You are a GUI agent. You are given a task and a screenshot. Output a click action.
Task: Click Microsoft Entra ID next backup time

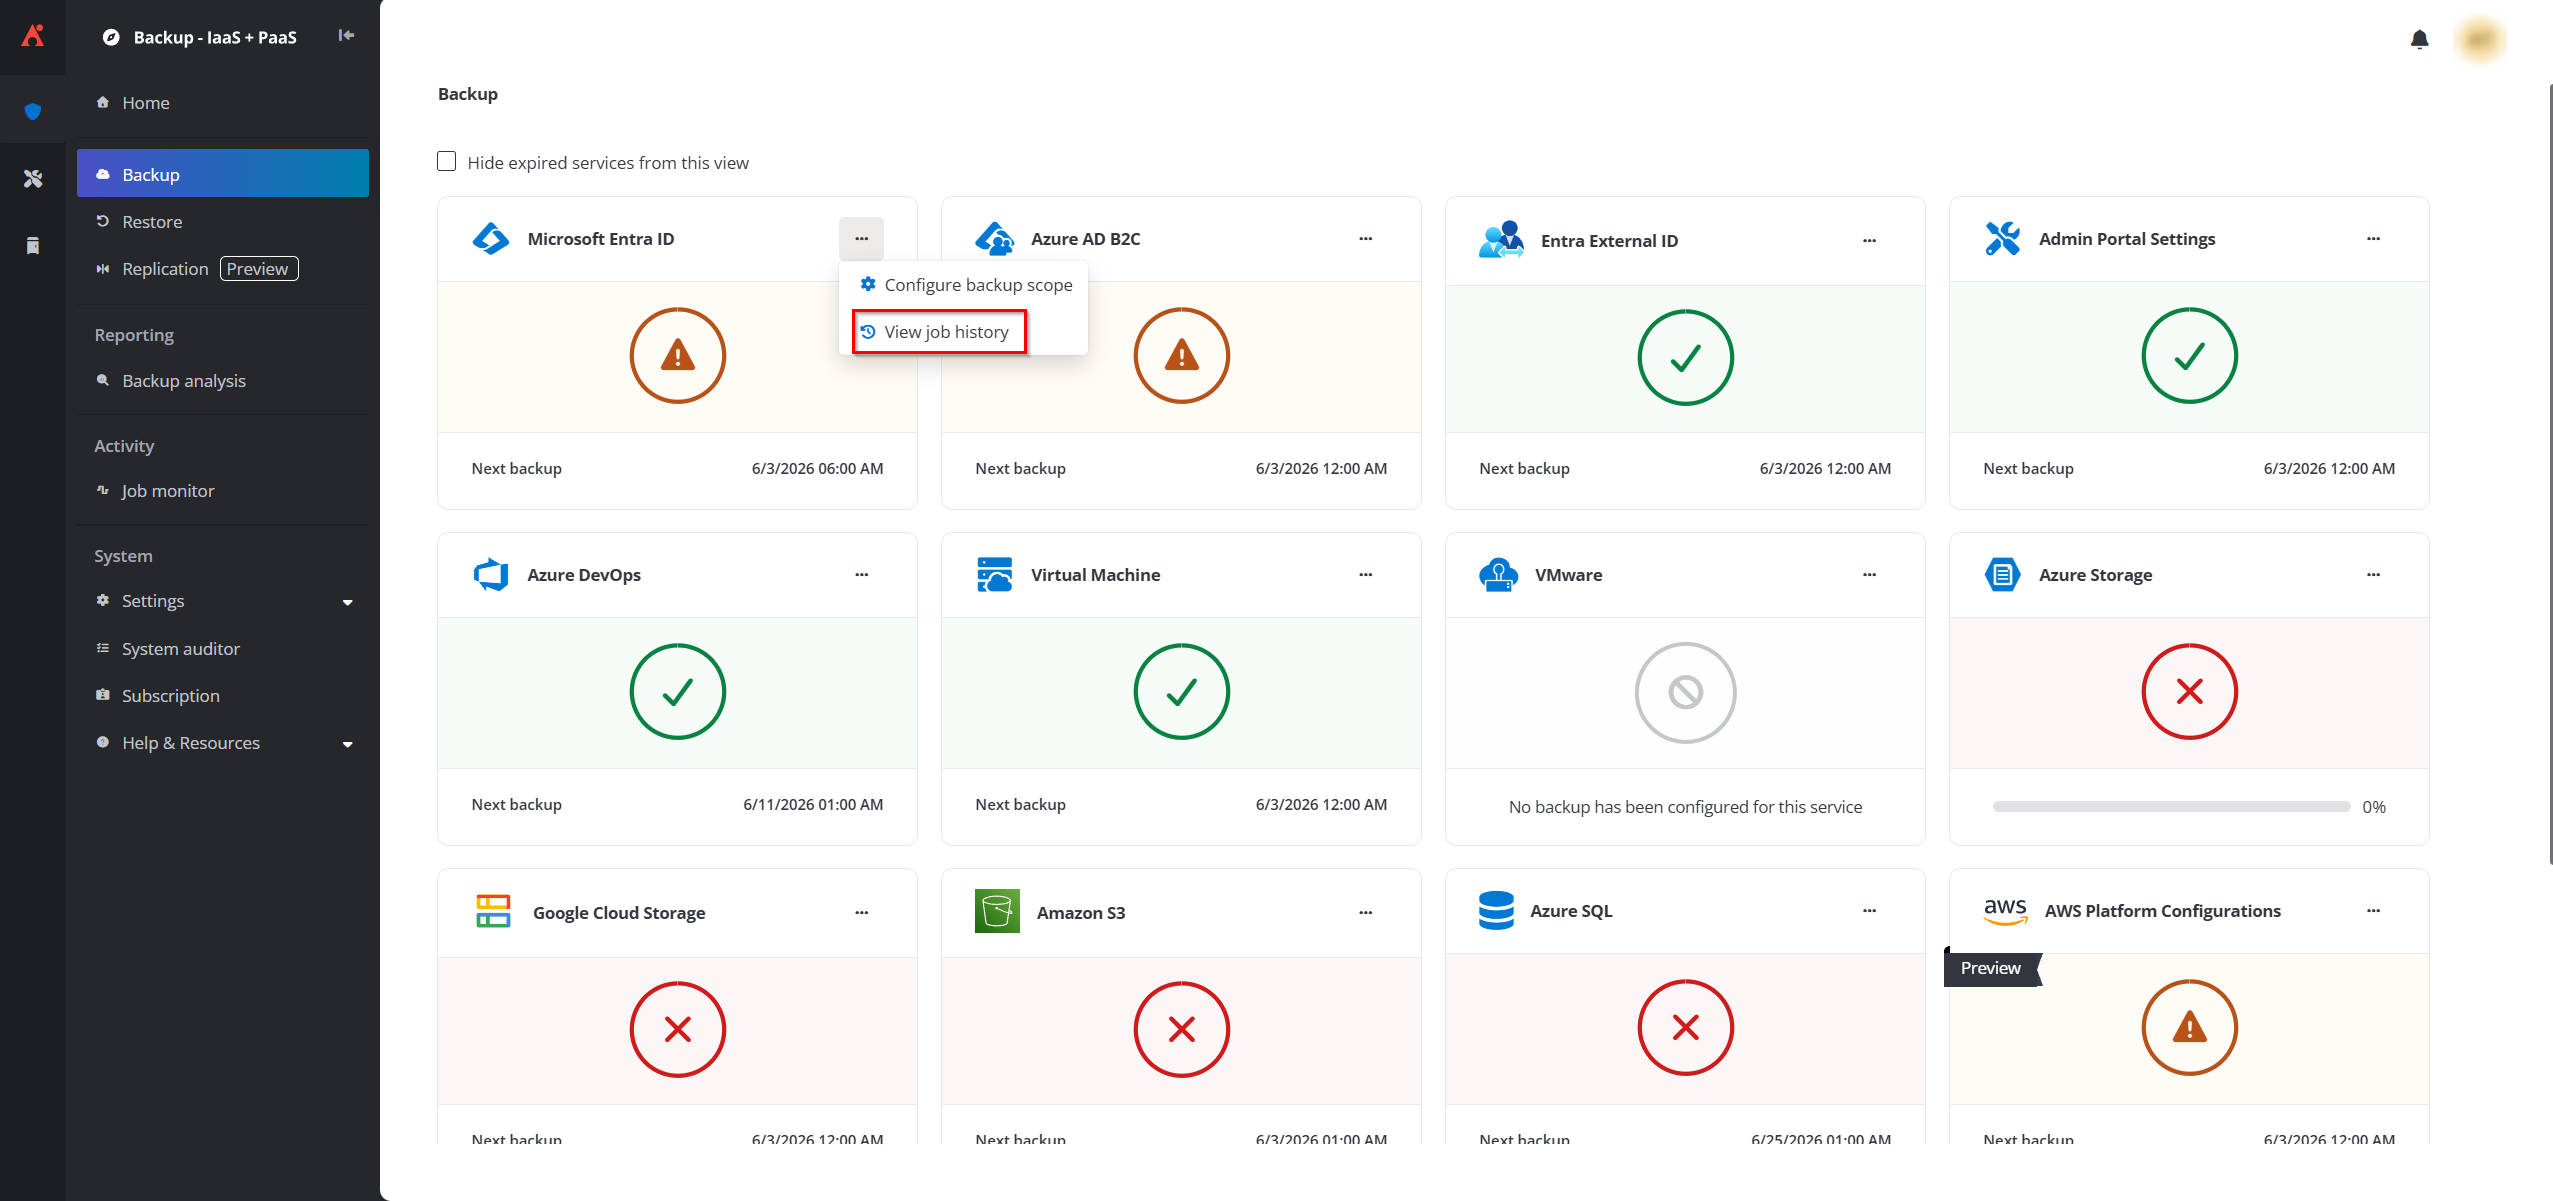818,469
